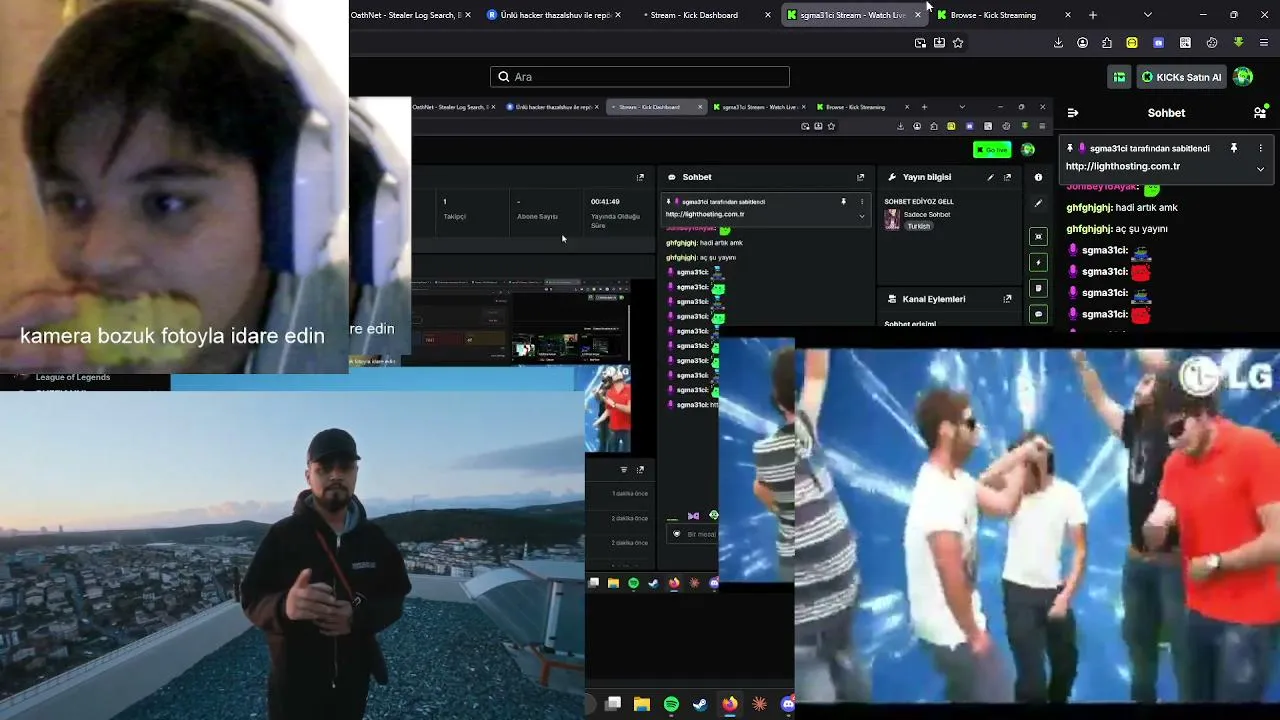
Task: Click the Turkish tag under Sadece Sohbet
Action: click(x=918, y=226)
